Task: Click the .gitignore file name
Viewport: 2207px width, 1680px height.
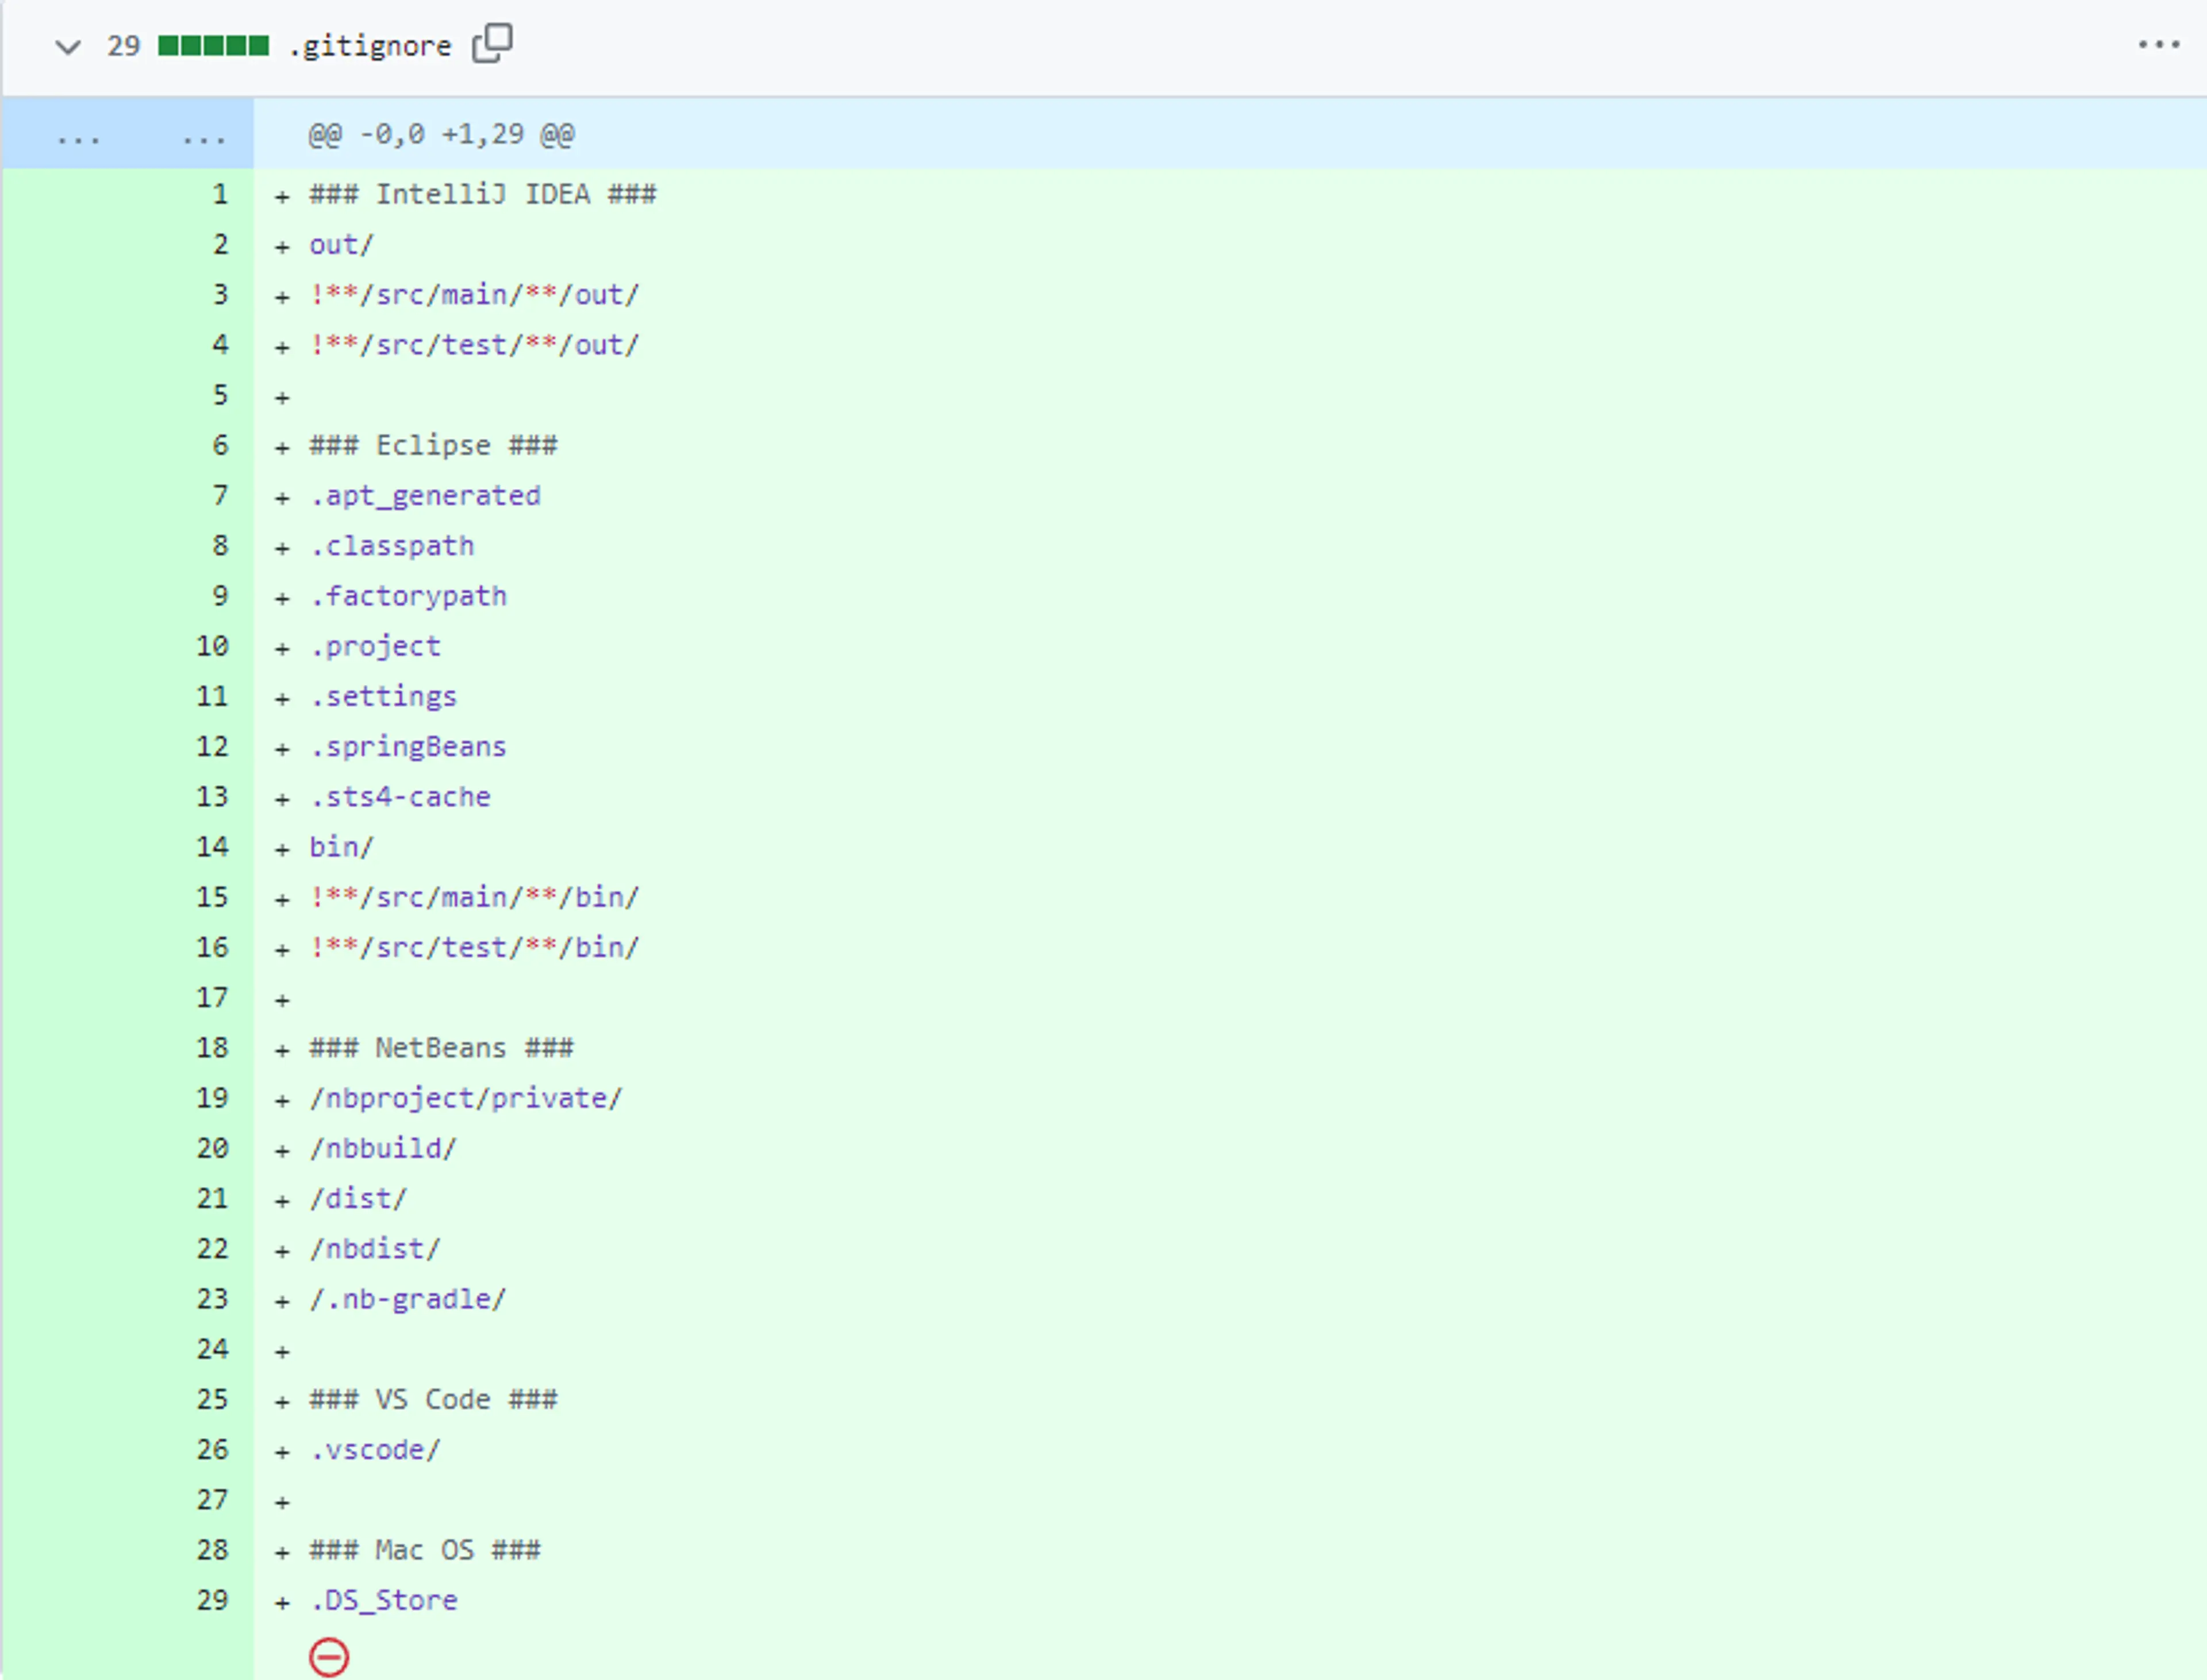Action: pos(370,46)
